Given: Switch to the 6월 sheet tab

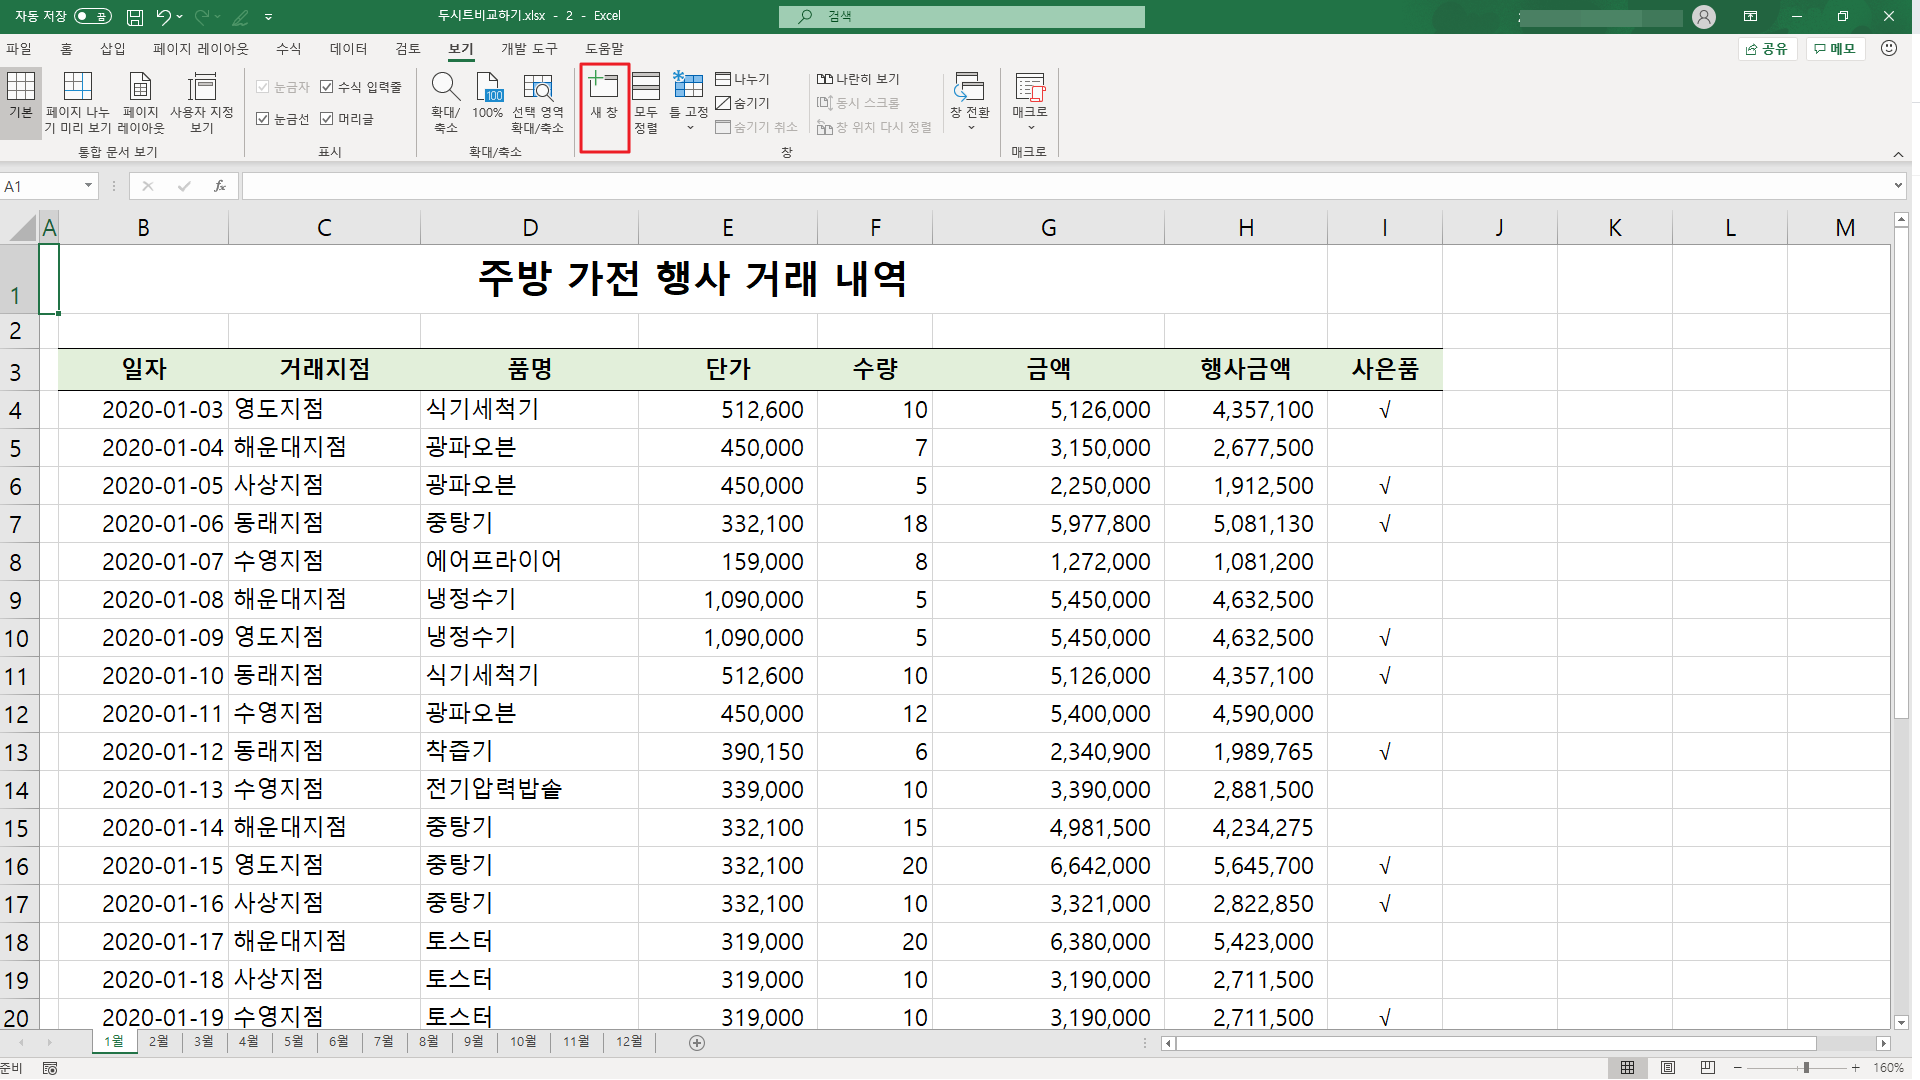Looking at the screenshot, I should [x=339, y=1042].
